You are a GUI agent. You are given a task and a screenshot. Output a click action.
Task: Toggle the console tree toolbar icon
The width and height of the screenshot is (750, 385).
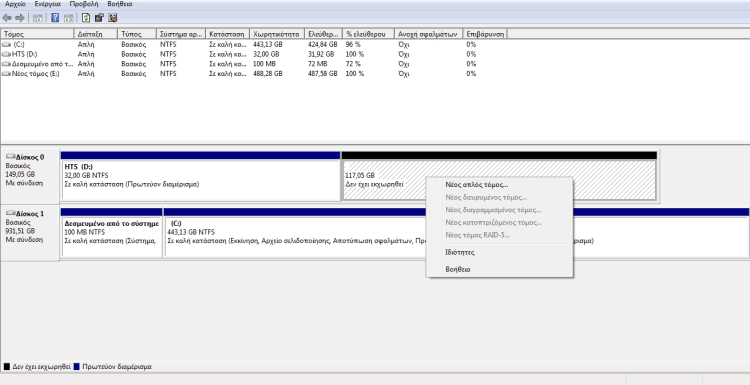click(38, 18)
